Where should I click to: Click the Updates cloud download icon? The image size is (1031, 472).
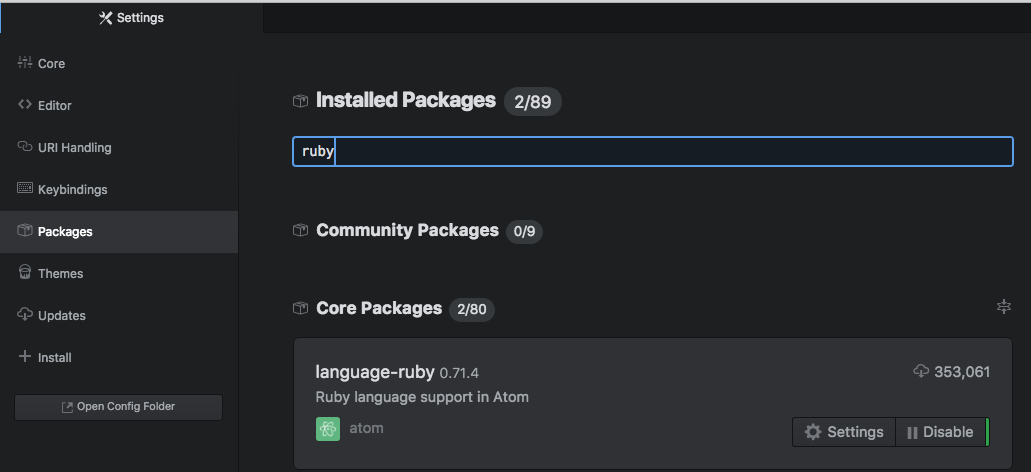coord(25,315)
